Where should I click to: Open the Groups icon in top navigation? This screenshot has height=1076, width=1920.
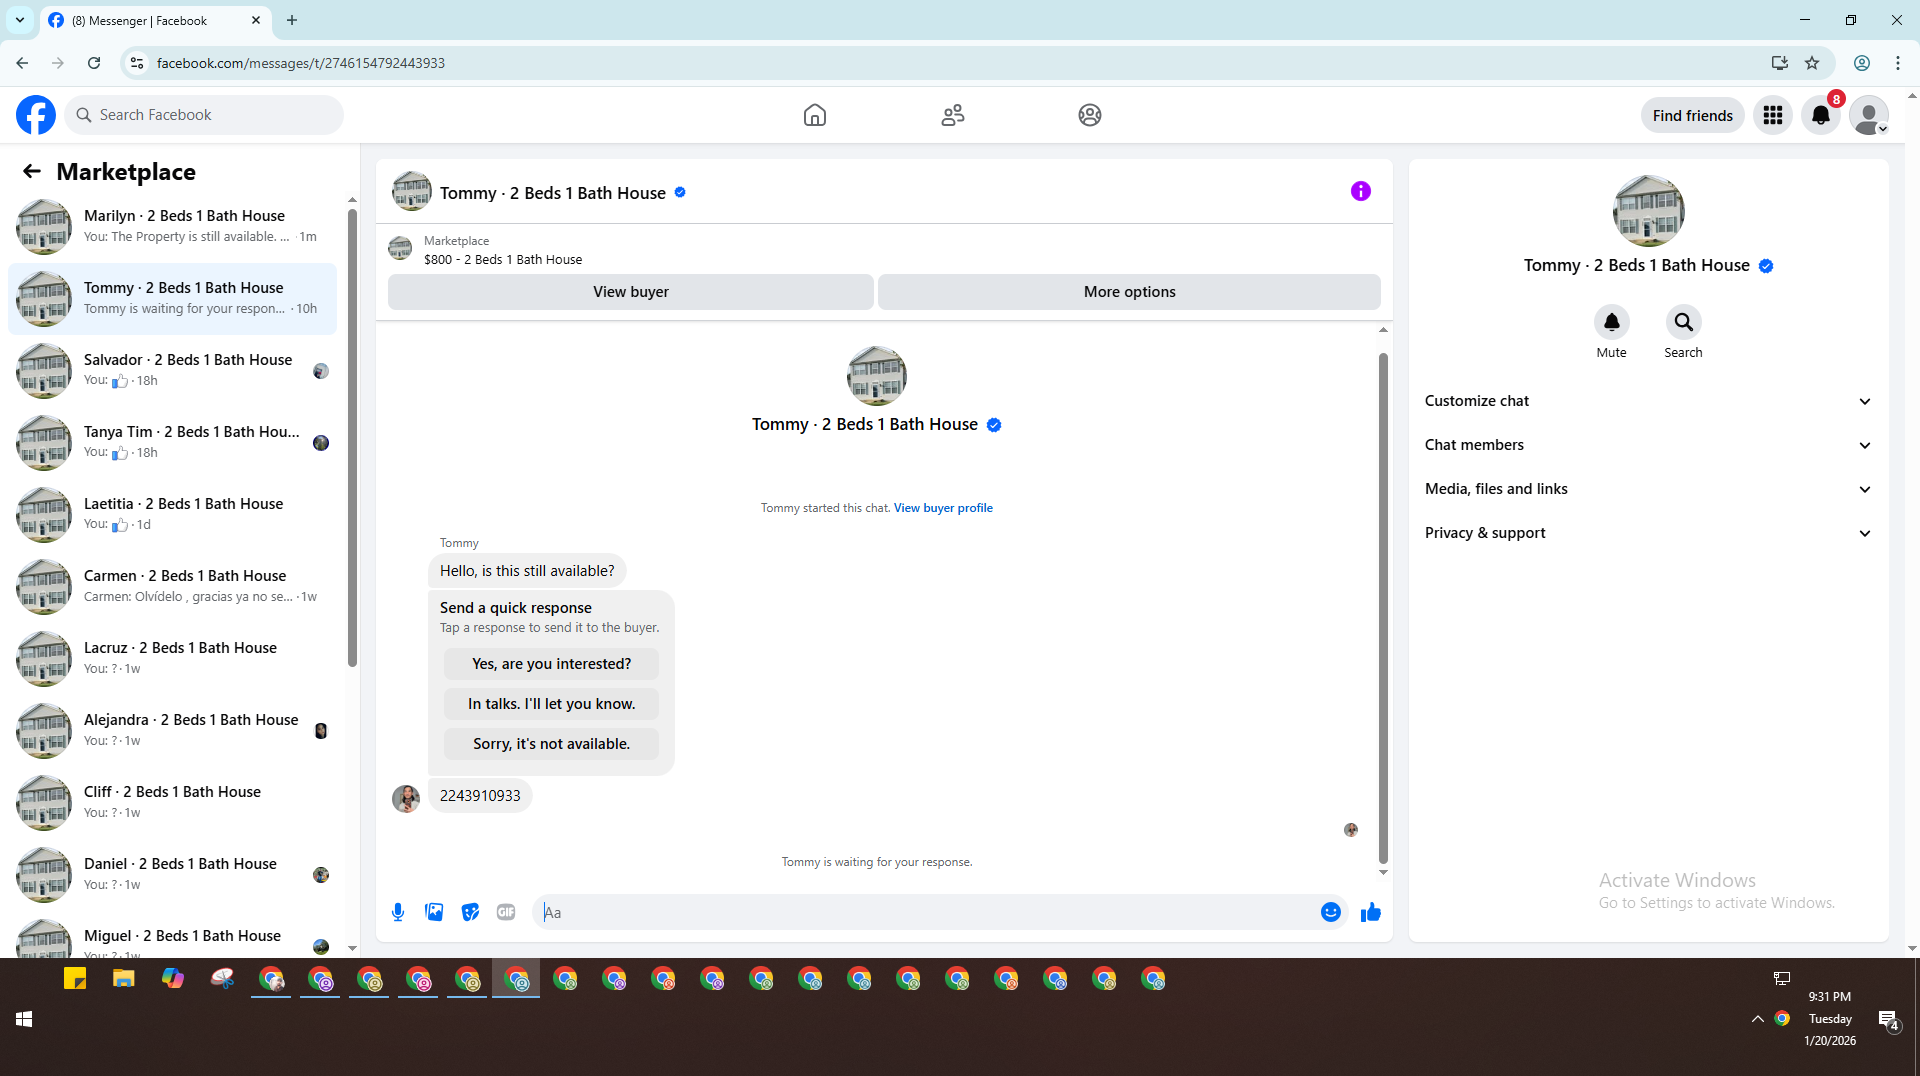coord(1090,115)
